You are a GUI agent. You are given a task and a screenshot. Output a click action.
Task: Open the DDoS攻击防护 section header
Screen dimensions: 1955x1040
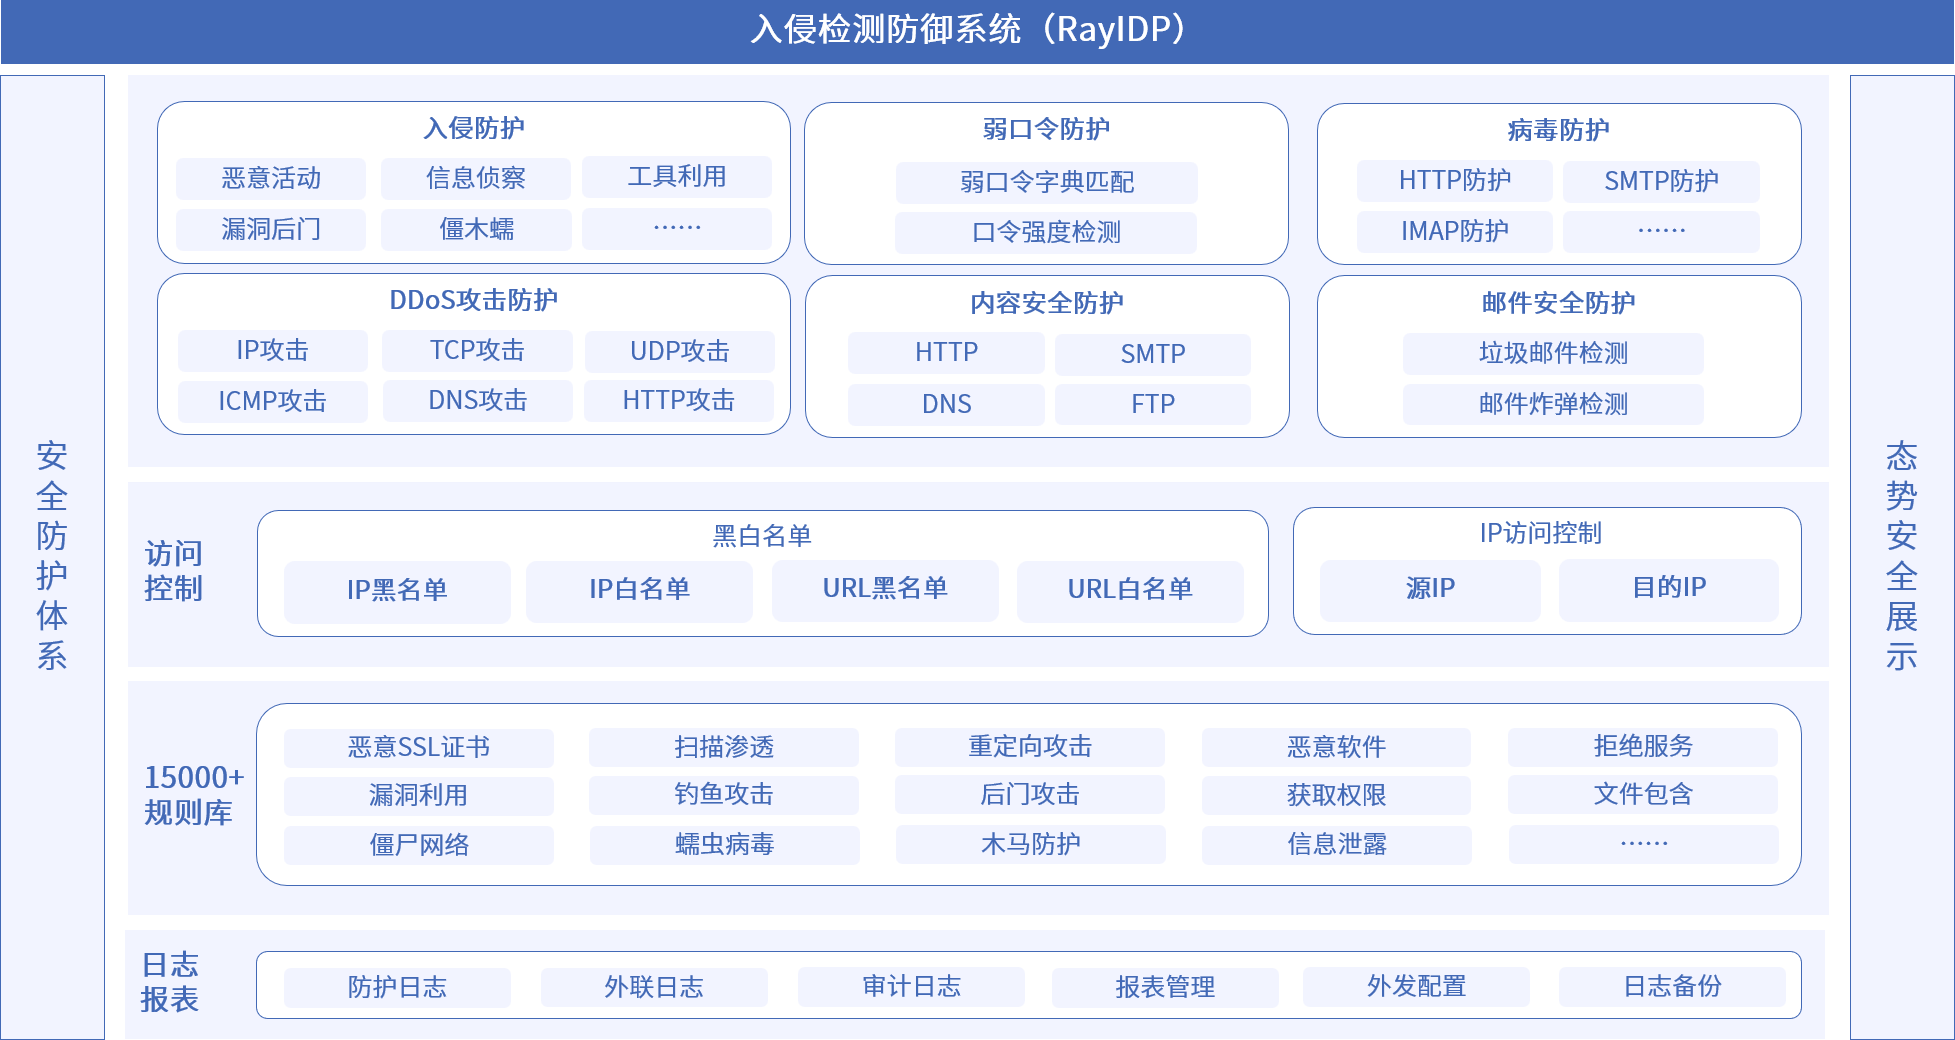coord(474,299)
